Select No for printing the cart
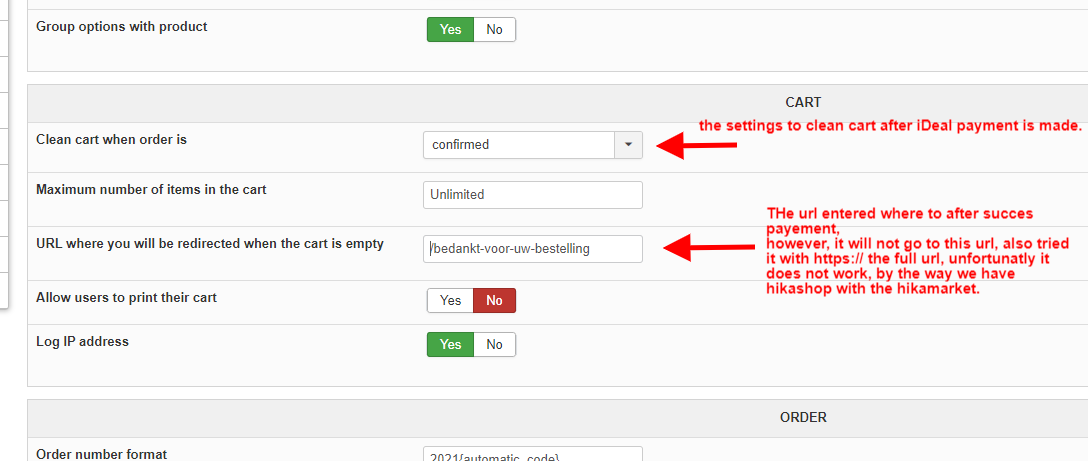Viewport: 1088px width, 461px height. 494,300
